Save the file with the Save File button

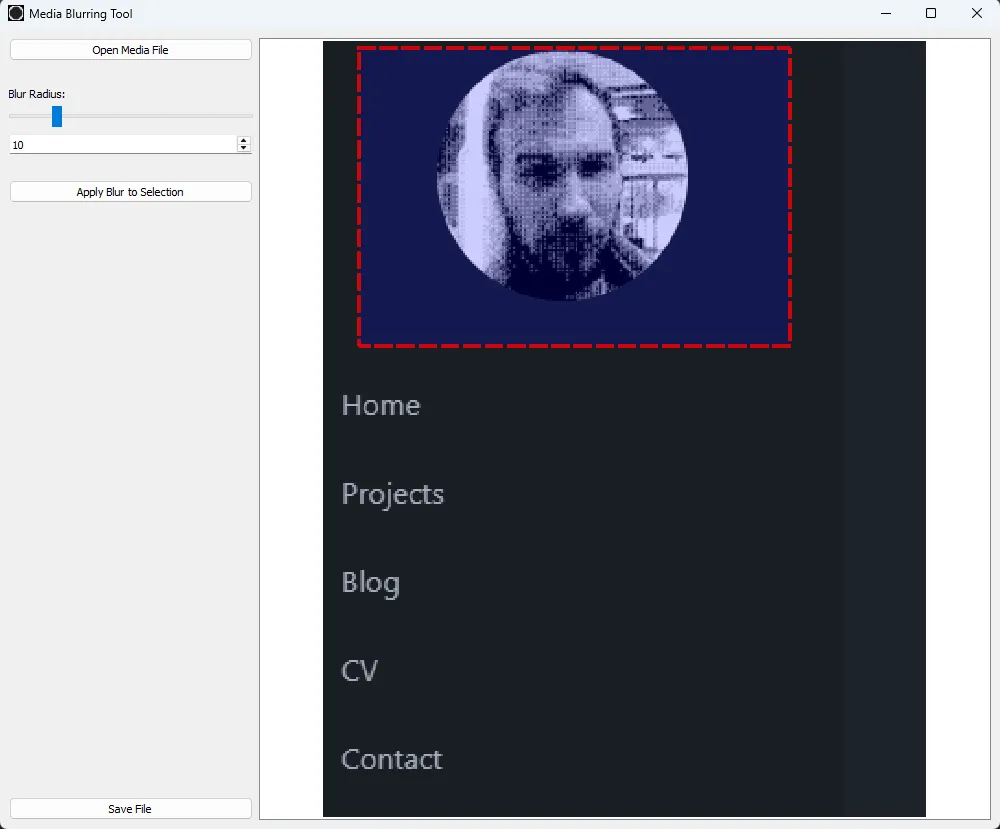(x=131, y=809)
